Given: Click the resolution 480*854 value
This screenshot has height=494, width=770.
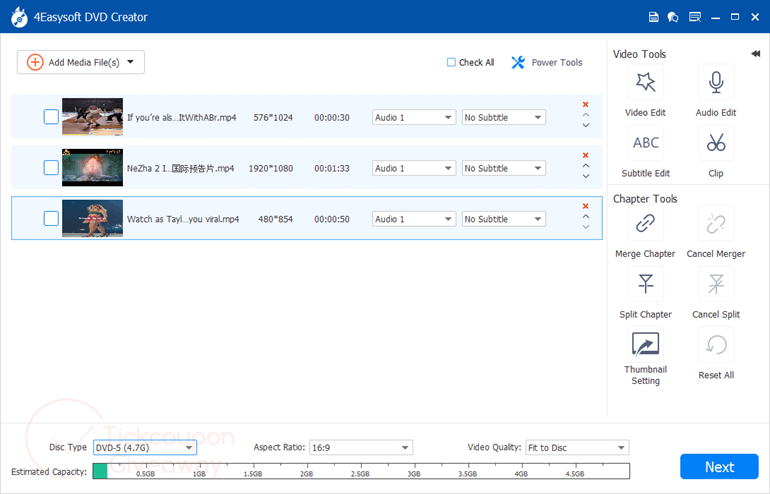Looking at the screenshot, I should (x=275, y=219).
